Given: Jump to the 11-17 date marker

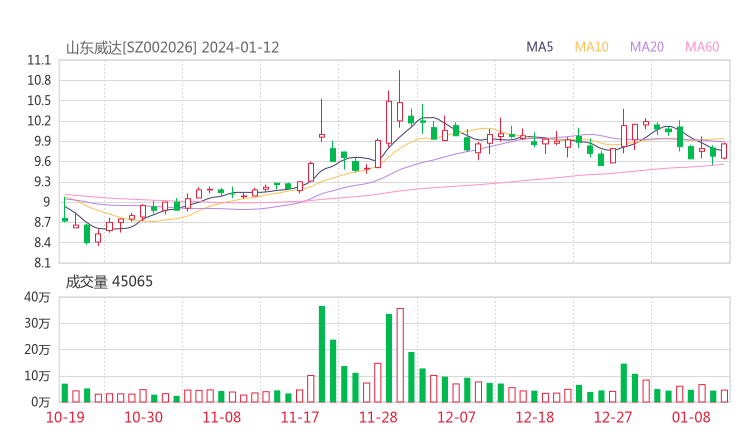Looking at the screenshot, I should point(300,418).
